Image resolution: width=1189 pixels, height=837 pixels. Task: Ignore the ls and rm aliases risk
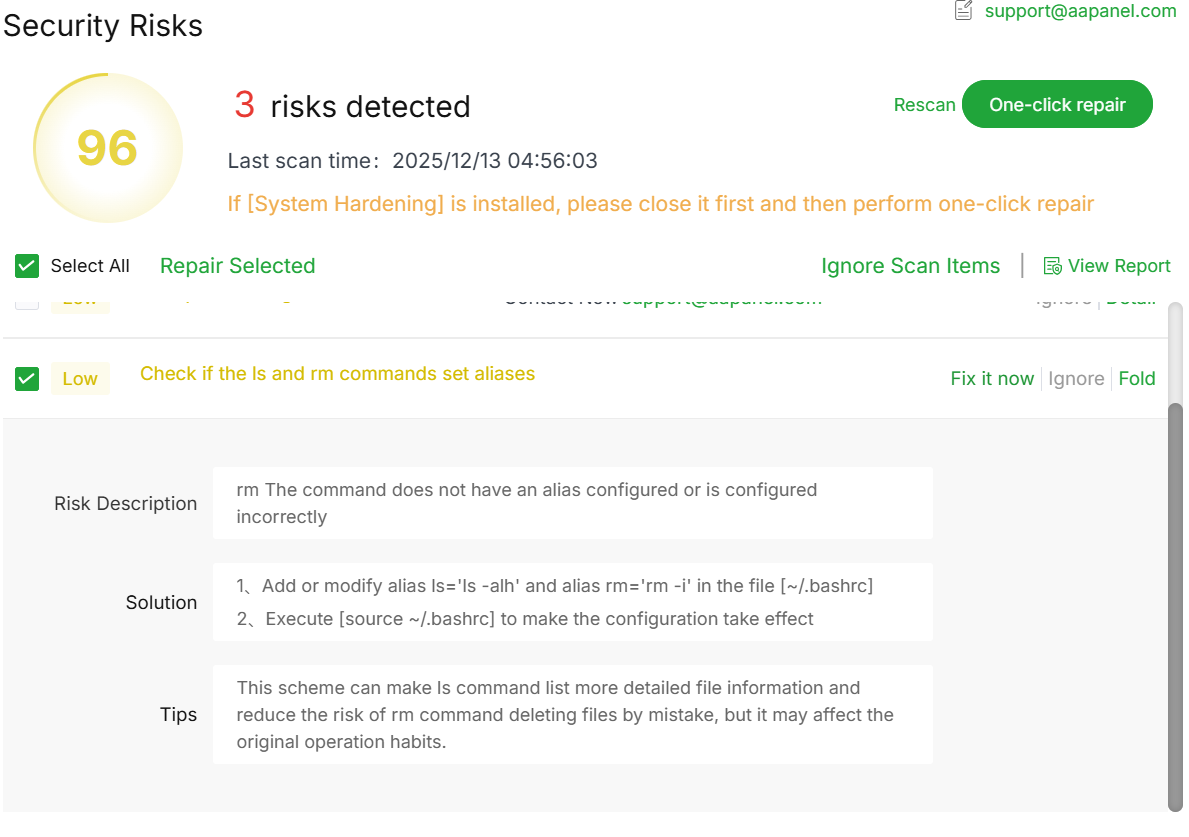1076,379
